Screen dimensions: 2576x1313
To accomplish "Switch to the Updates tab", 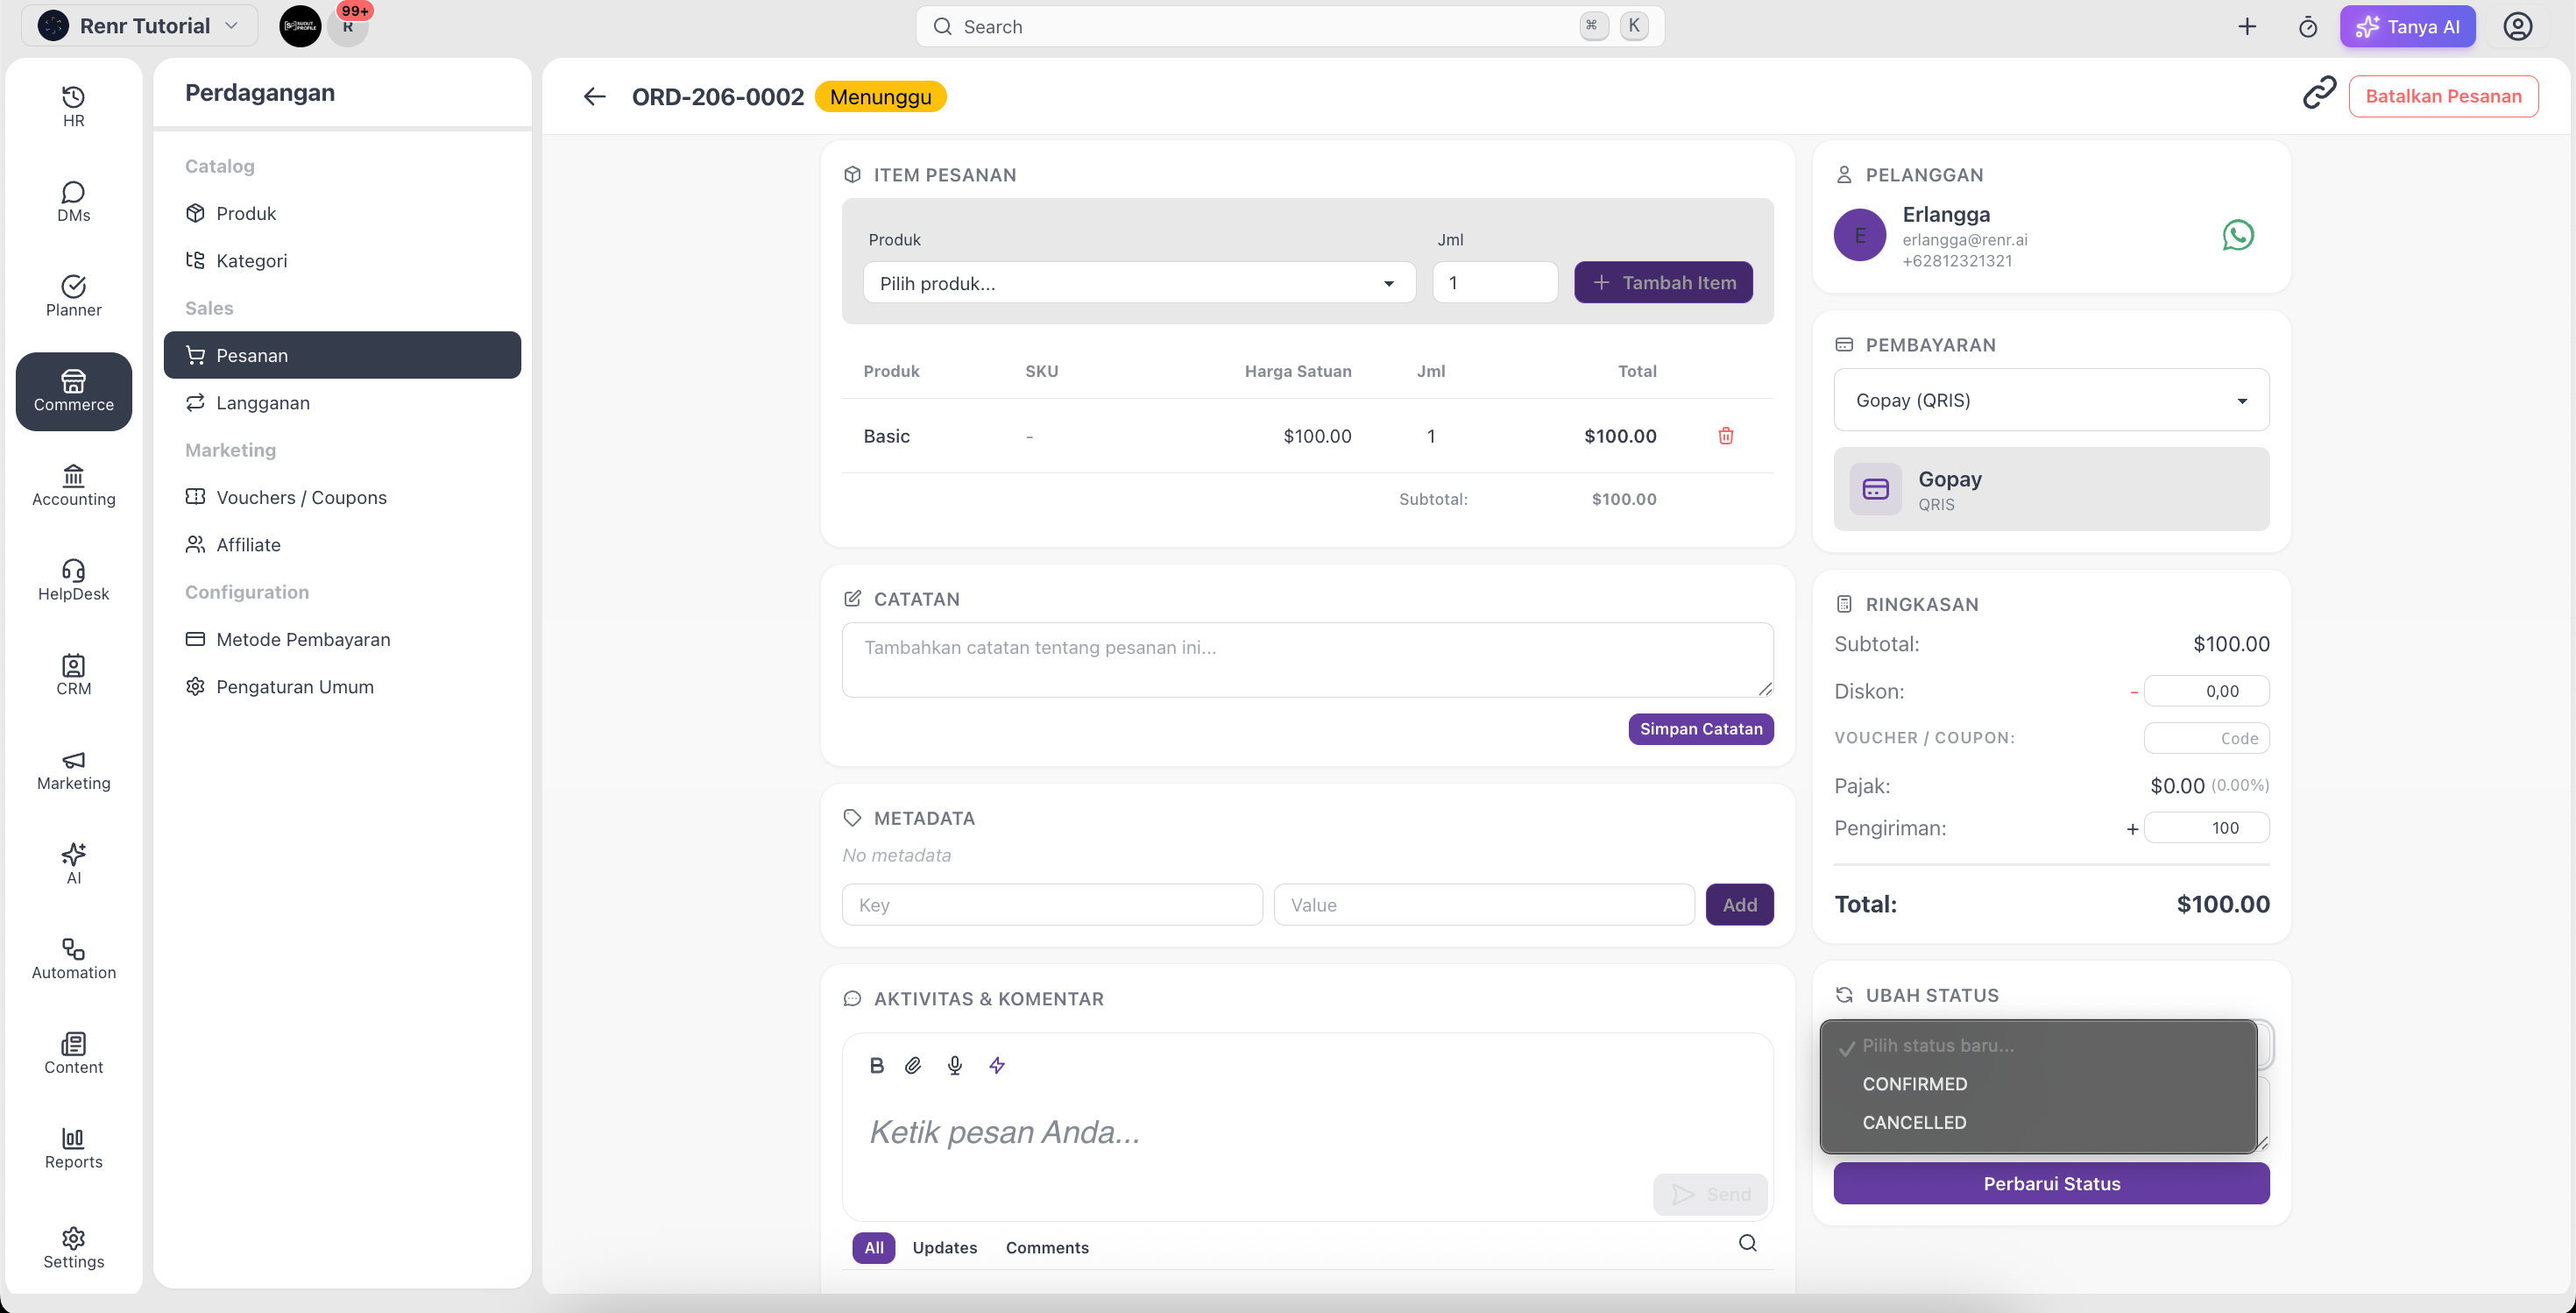I will click(944, 1248).
